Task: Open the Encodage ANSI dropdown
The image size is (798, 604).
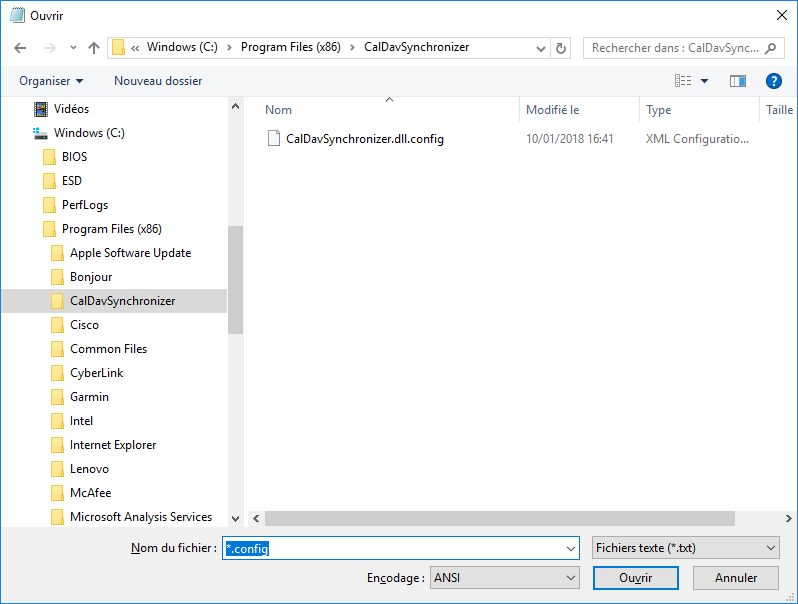Action: pos(504,578)
